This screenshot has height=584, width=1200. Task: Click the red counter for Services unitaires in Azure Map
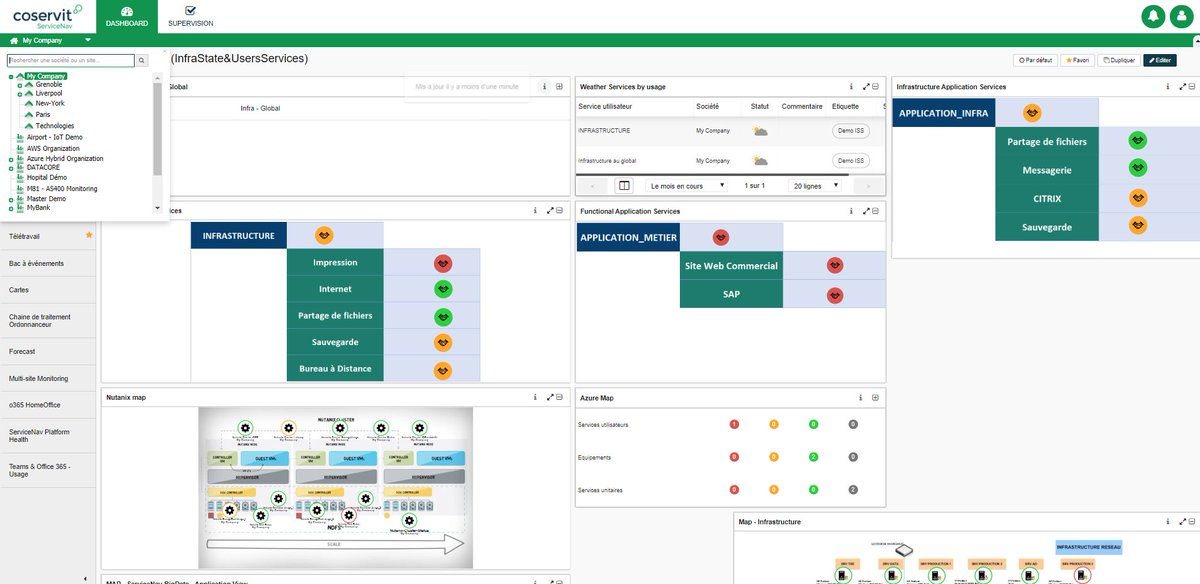click(733, 490)
